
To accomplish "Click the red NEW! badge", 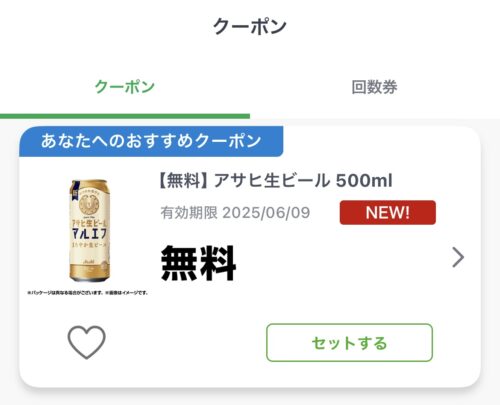I will [x=388, y=212].
